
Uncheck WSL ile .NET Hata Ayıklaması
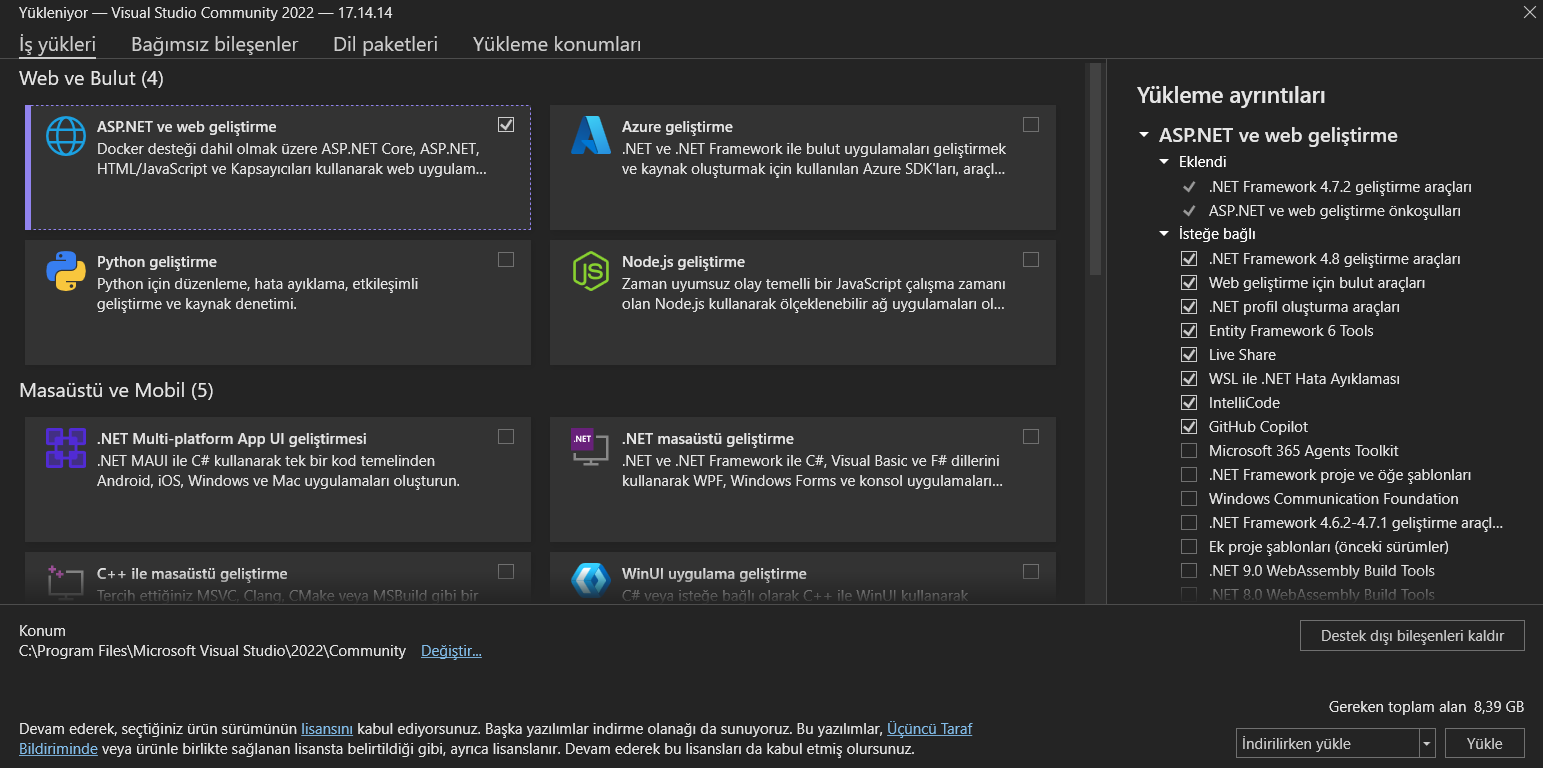point(1189,379)
